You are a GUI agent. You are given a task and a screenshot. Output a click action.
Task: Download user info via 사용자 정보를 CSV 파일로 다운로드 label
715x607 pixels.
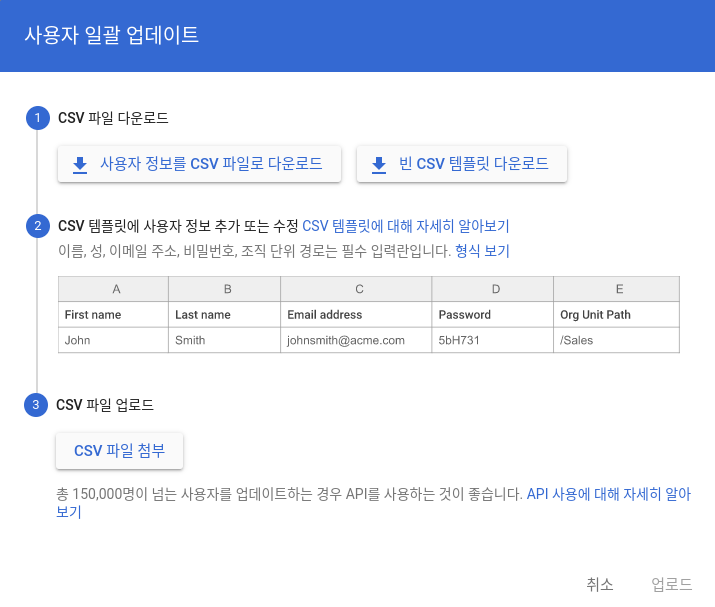click(x=211, y=164)
